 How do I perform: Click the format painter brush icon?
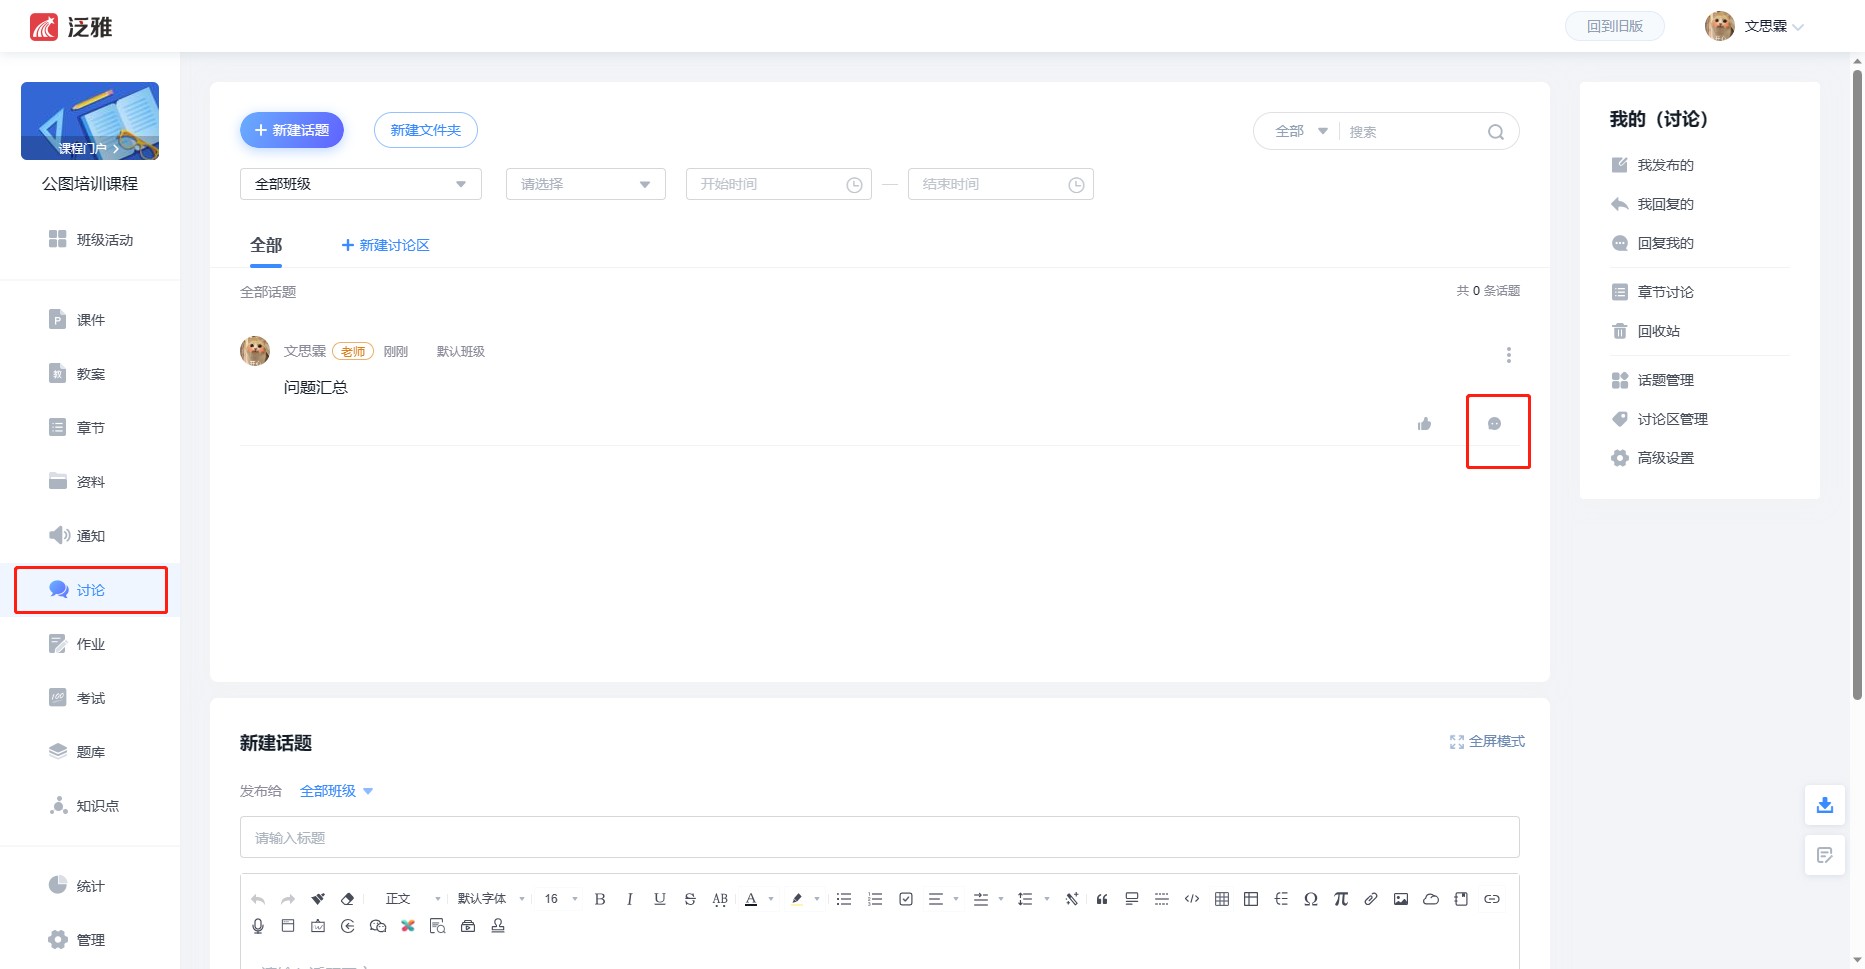318,899
